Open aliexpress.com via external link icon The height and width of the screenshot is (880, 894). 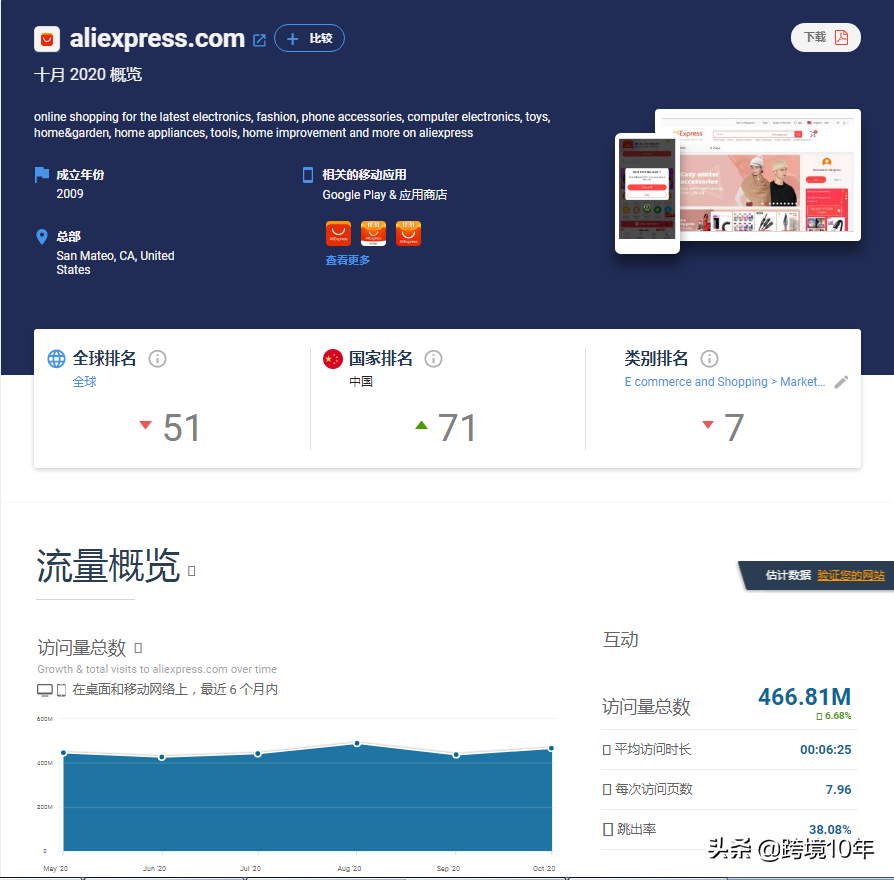(x=259, y=40)
